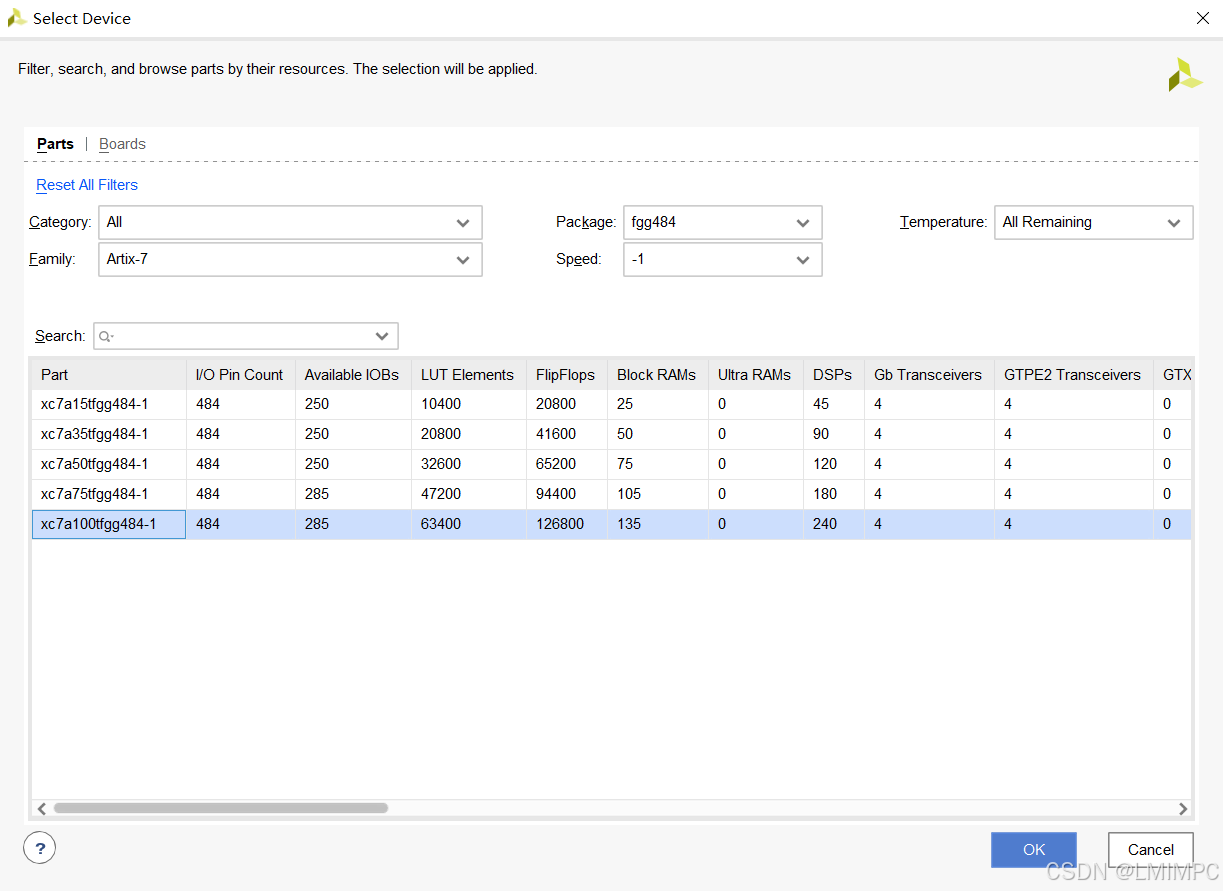The height and width of the screenshot is (891, 1223).
Task: Select part xc7a75tfgg484-1
Action: 94,494
